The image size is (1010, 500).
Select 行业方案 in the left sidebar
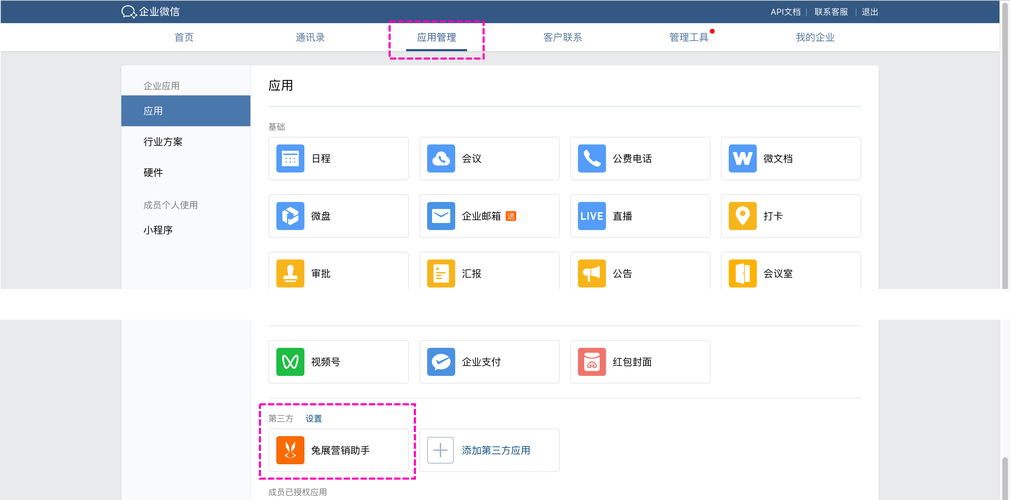163,142
